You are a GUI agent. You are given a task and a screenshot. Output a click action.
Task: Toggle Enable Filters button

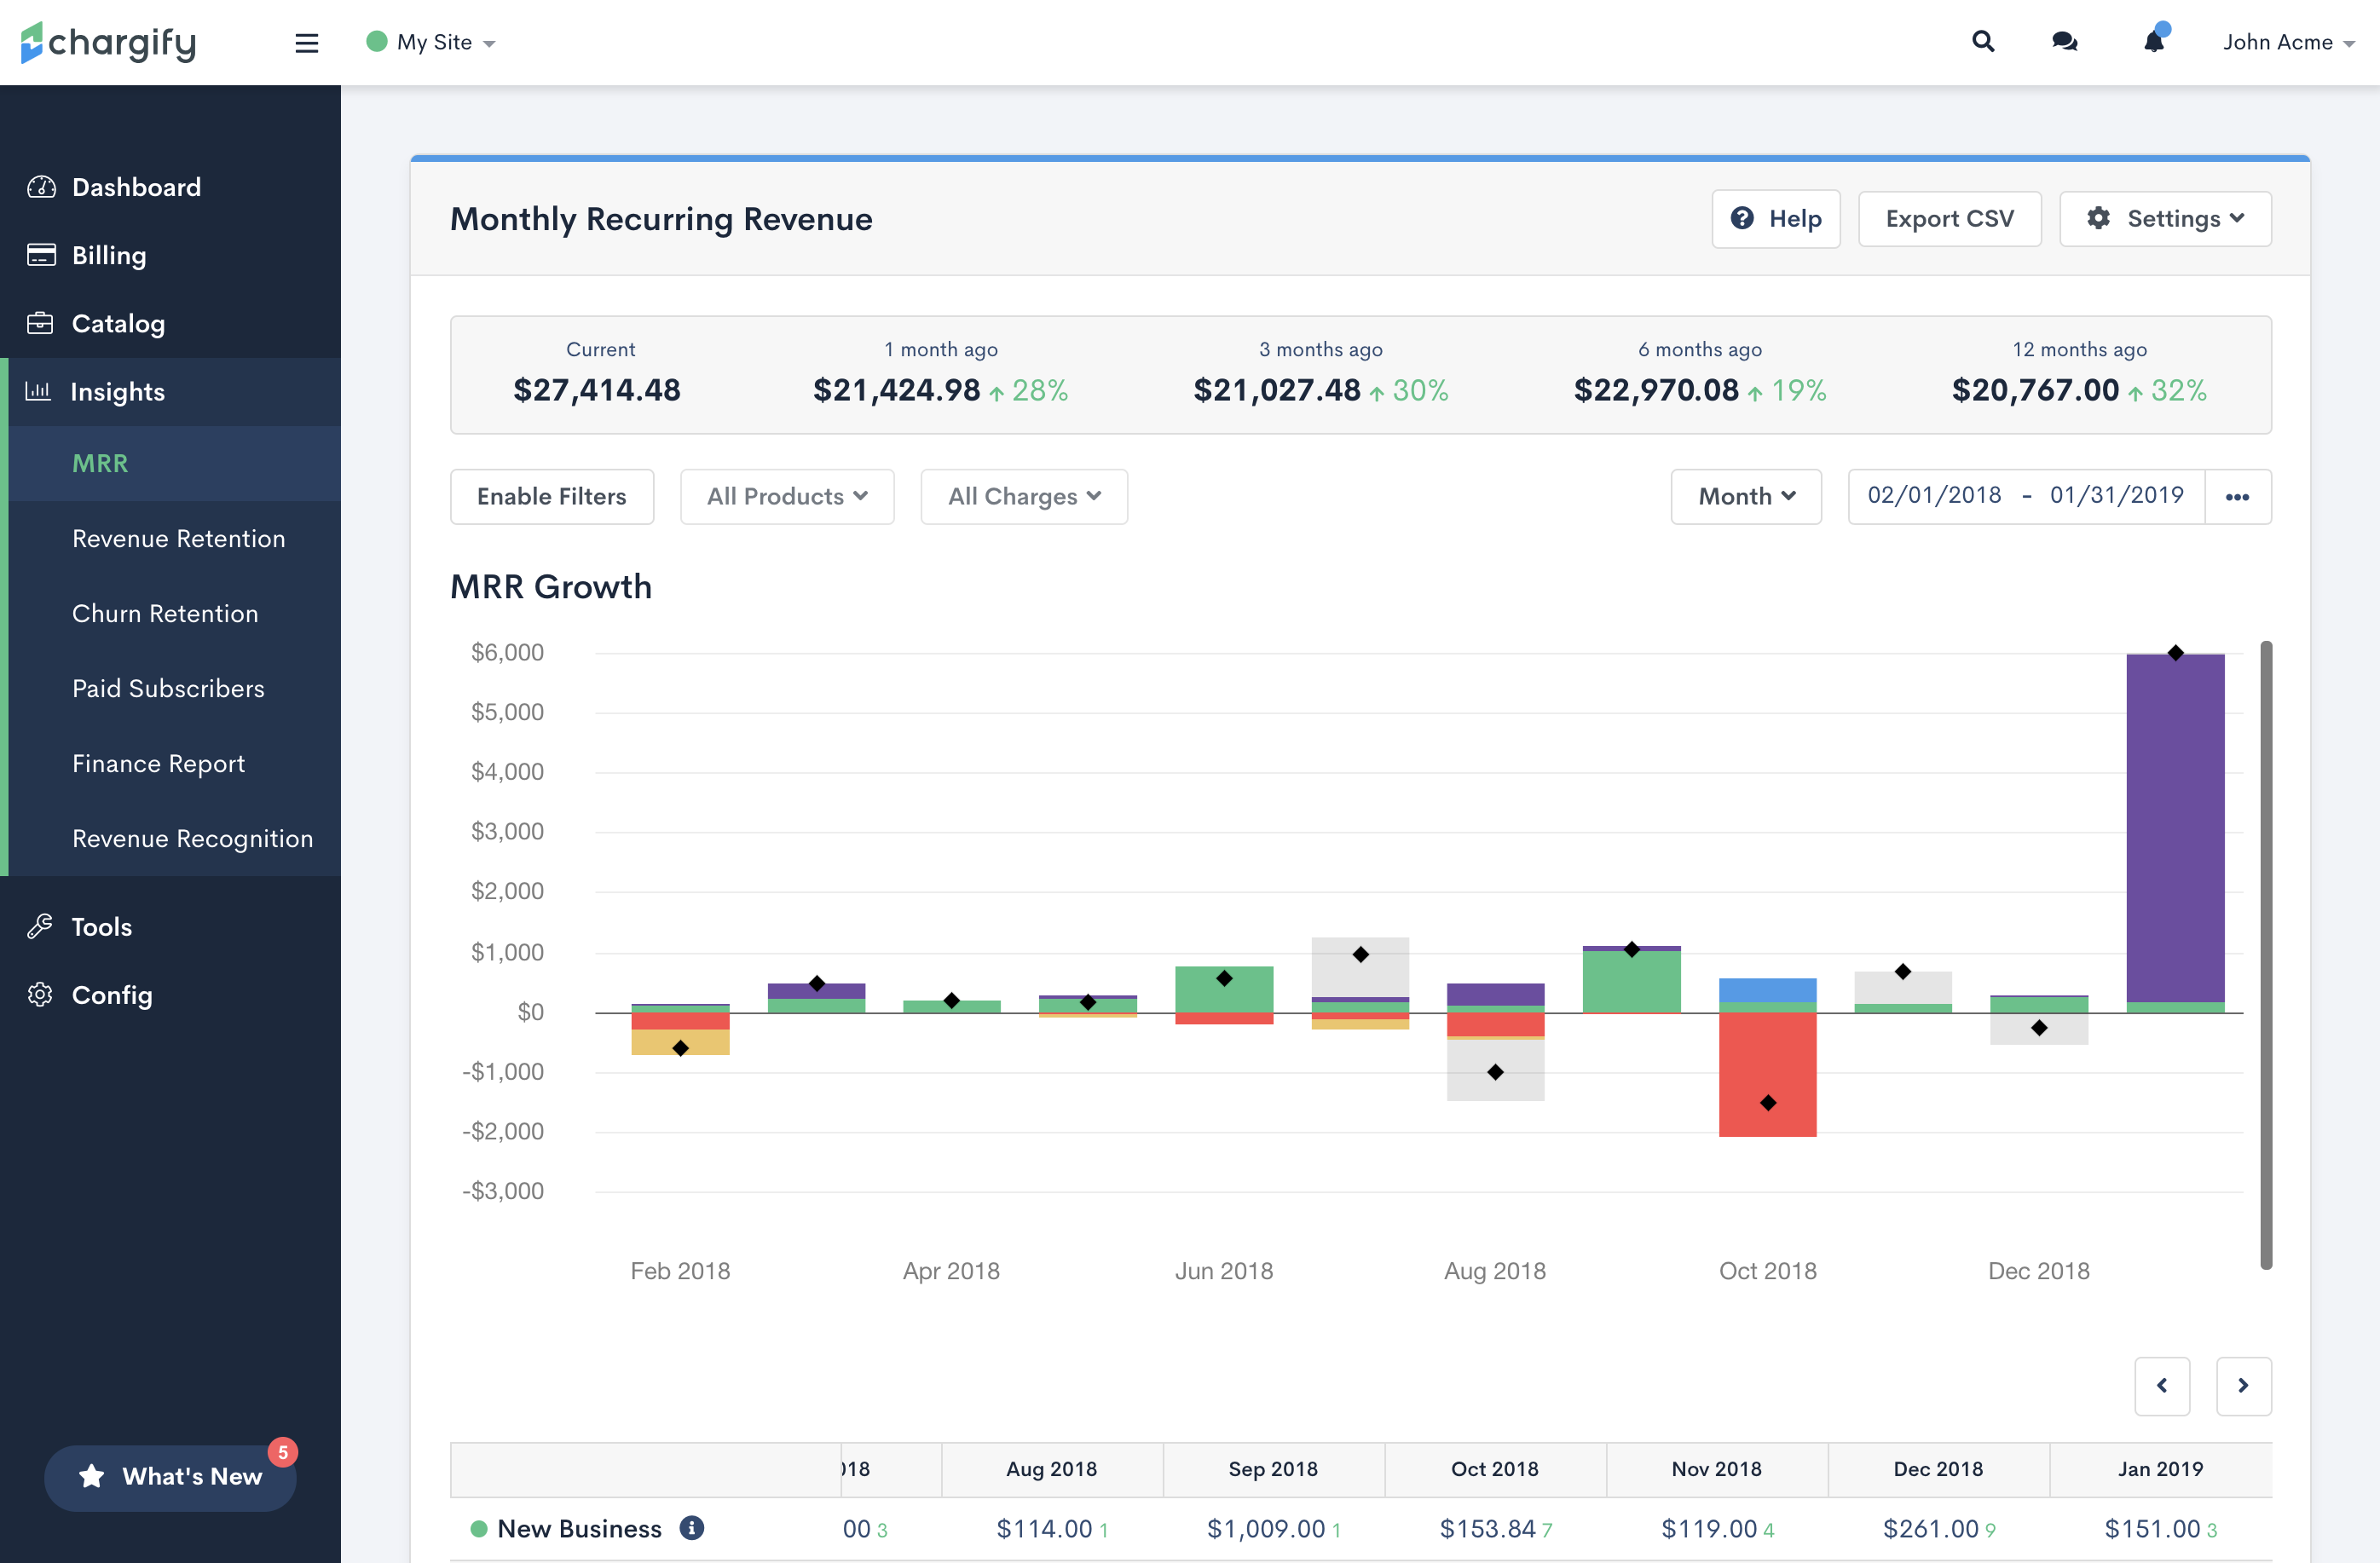click(551, 497)
